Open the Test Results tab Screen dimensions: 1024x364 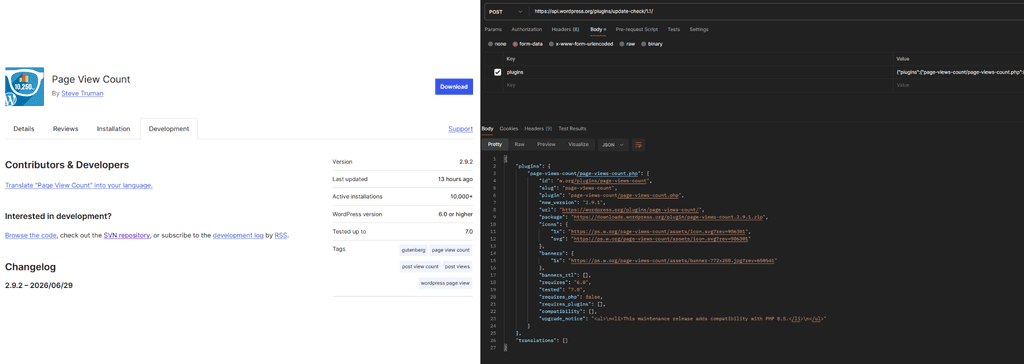(x=572, y=129)
